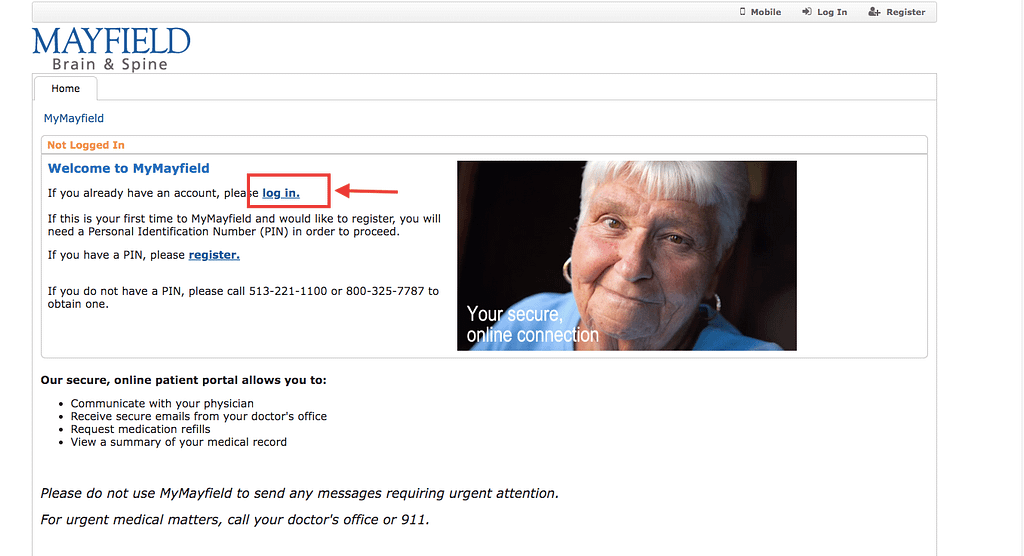Click the 'register.' link for PIN holders
Viewport: 1024px width, 556px height.
click(x=214, y=255)
